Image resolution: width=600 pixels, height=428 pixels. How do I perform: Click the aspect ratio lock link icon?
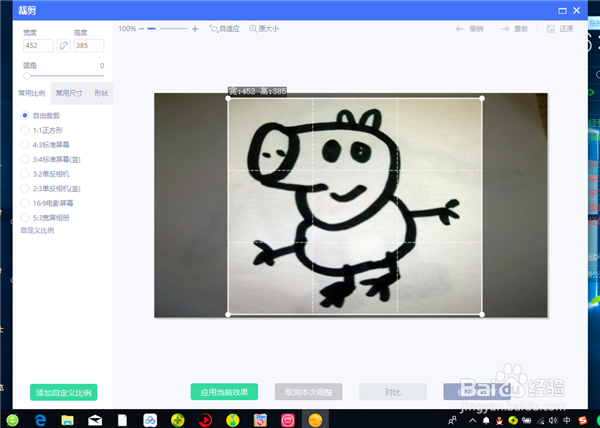tap(64, 46)
